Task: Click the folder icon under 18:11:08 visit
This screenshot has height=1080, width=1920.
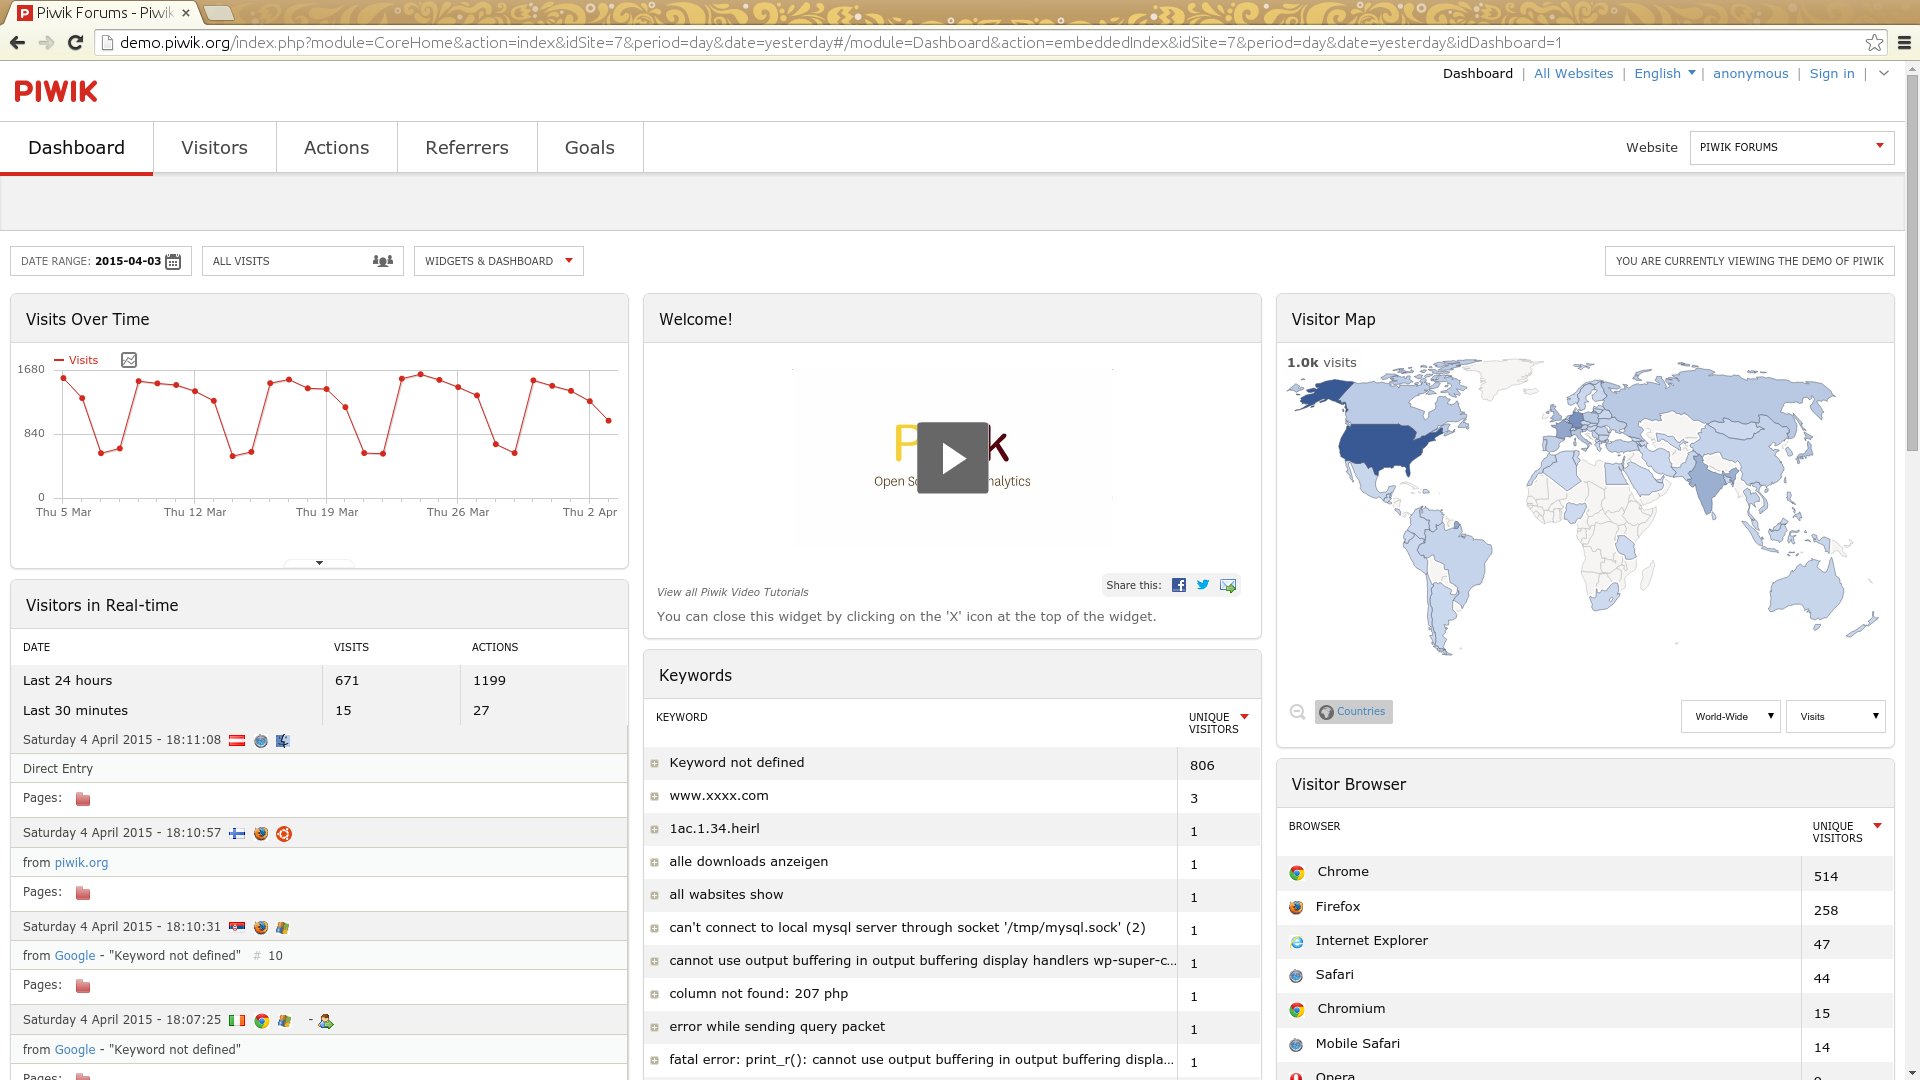Action: tap(83, 799)
